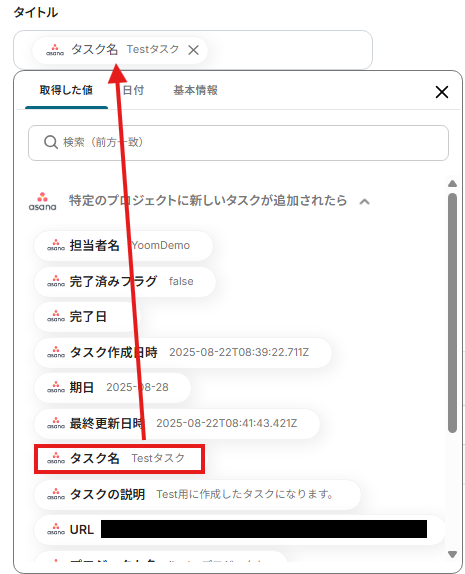Select the 担当者名 YoomDemo value
The width and height of the screenshot is (465, 574).
pyautogui.click(x=123, y=246)
